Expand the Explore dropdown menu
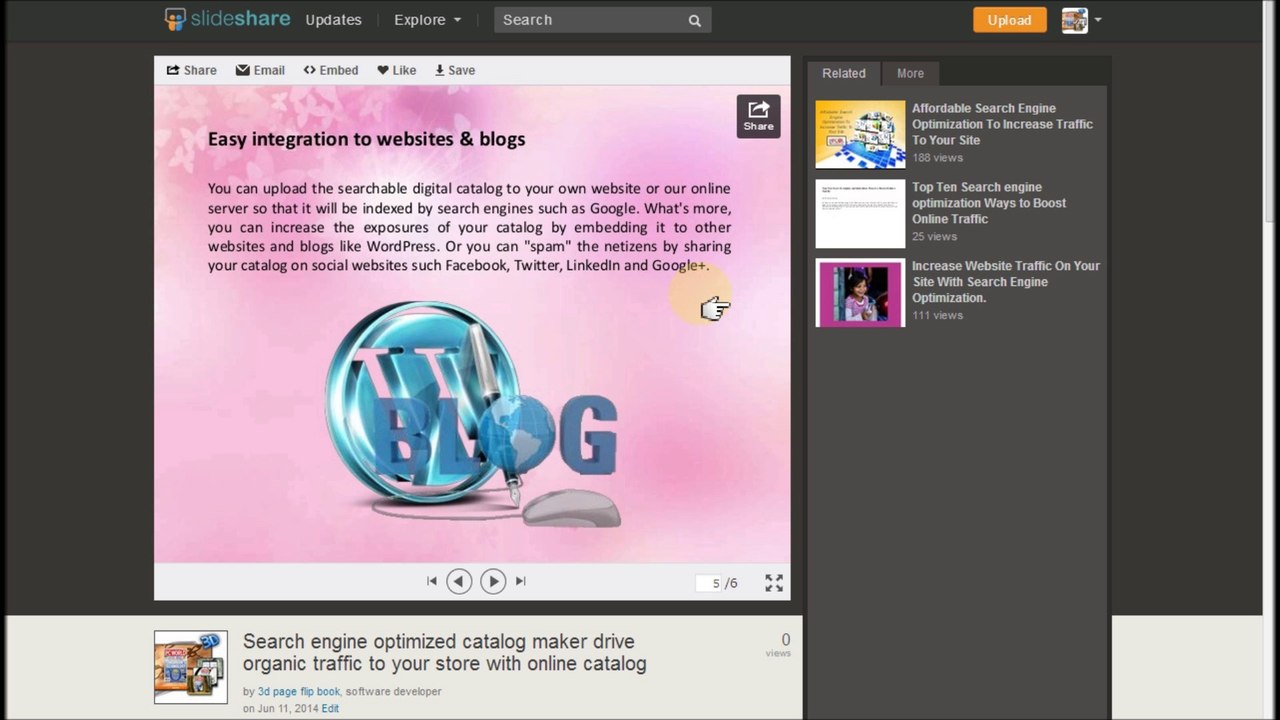 [x=428, y=20]
